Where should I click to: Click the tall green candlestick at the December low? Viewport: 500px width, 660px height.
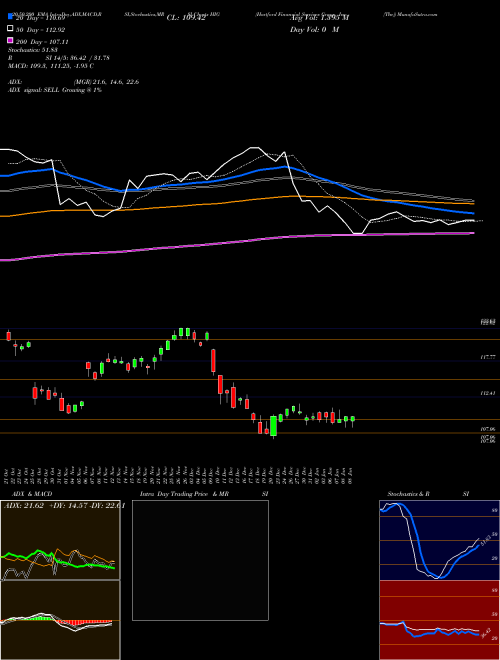point(274,426)
